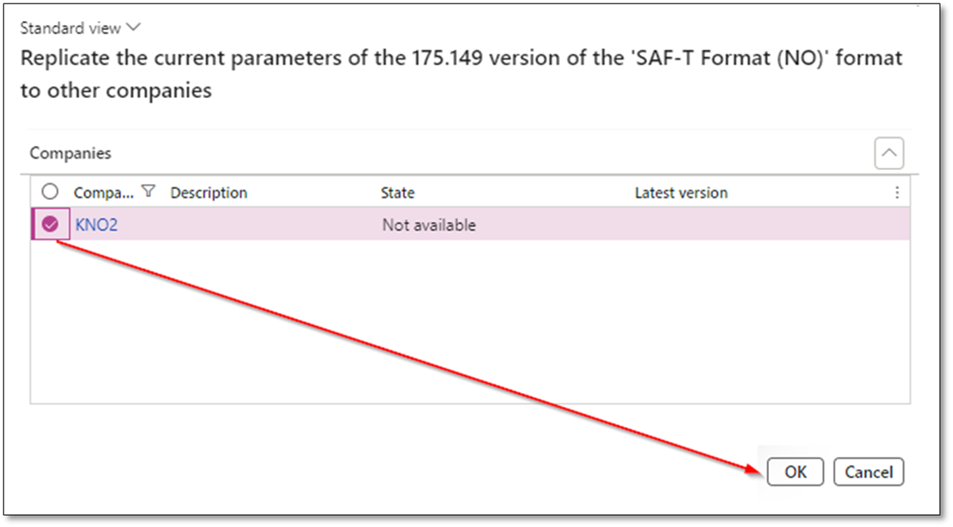This screenshot has width=953, height=527.
Task: Click empty grid area below KNO2 row
Action: pyautogui.click(x=470, y=320)
